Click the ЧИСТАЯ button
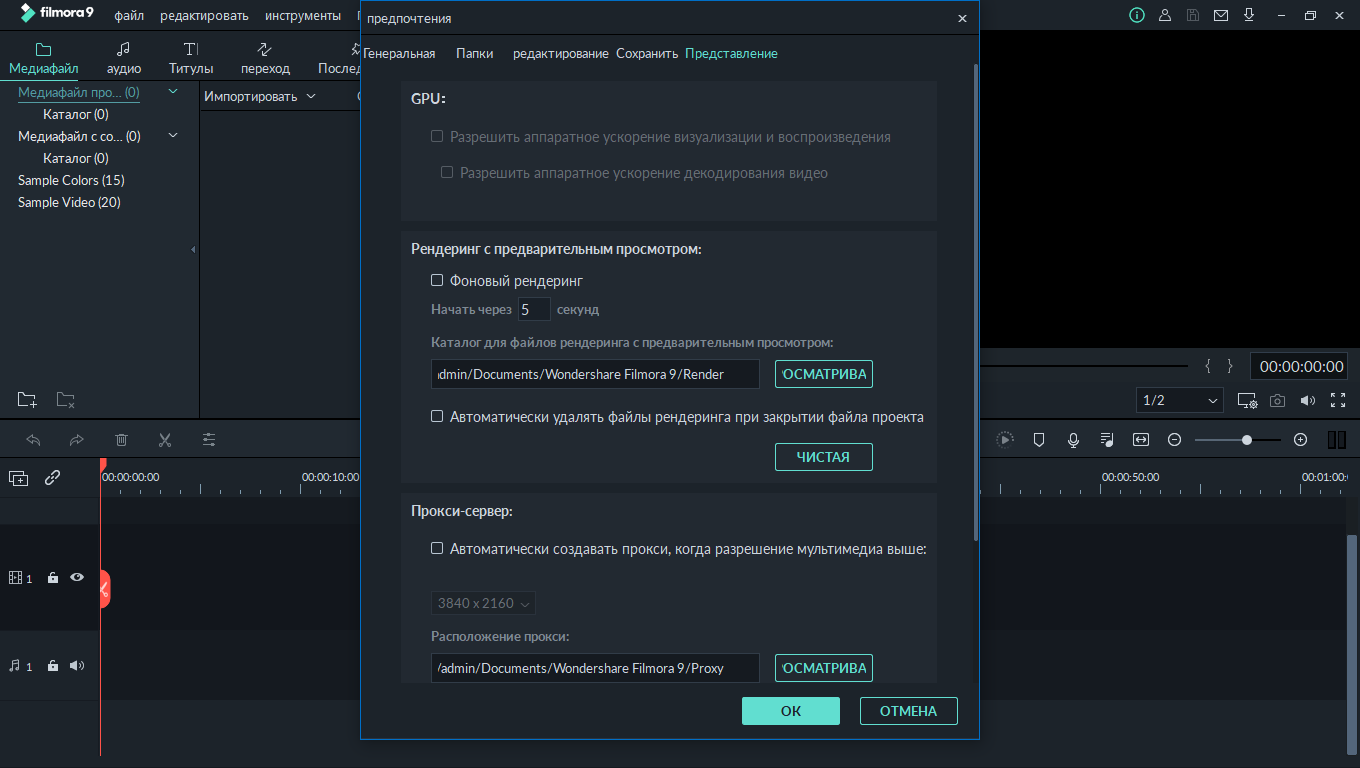The image size is (1360, 768). point(823,457)
